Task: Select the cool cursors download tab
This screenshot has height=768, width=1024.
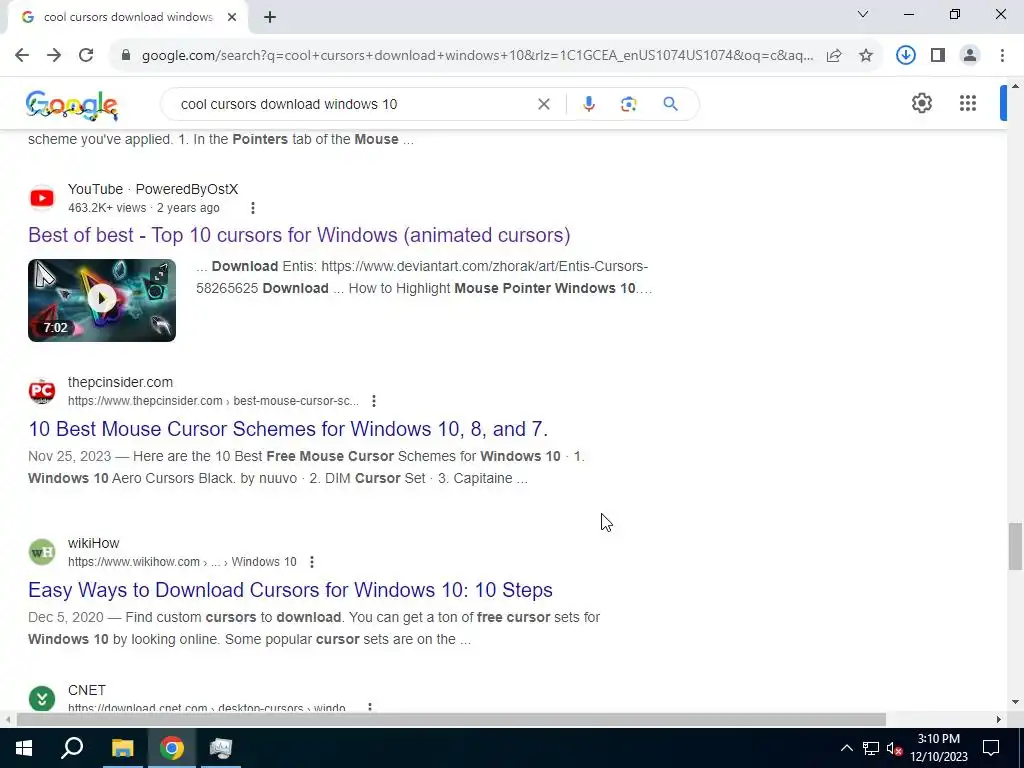Action: [x=127, y=18]
